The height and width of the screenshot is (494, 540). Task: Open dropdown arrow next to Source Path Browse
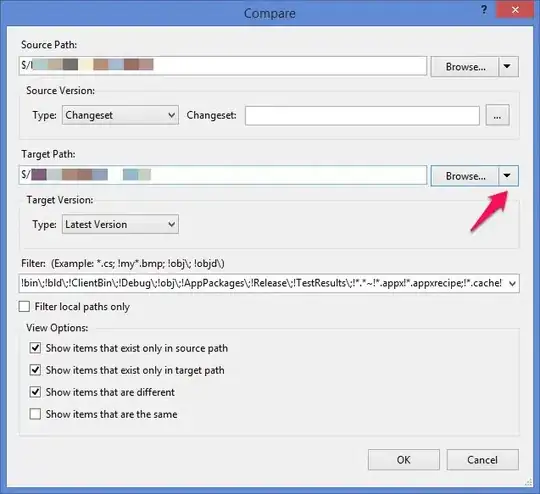coord(507,66)
